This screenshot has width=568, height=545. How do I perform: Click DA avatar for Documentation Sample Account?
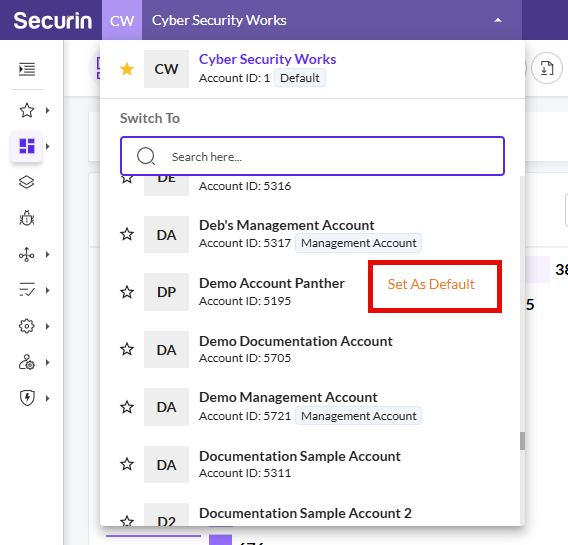click(166, 465)
